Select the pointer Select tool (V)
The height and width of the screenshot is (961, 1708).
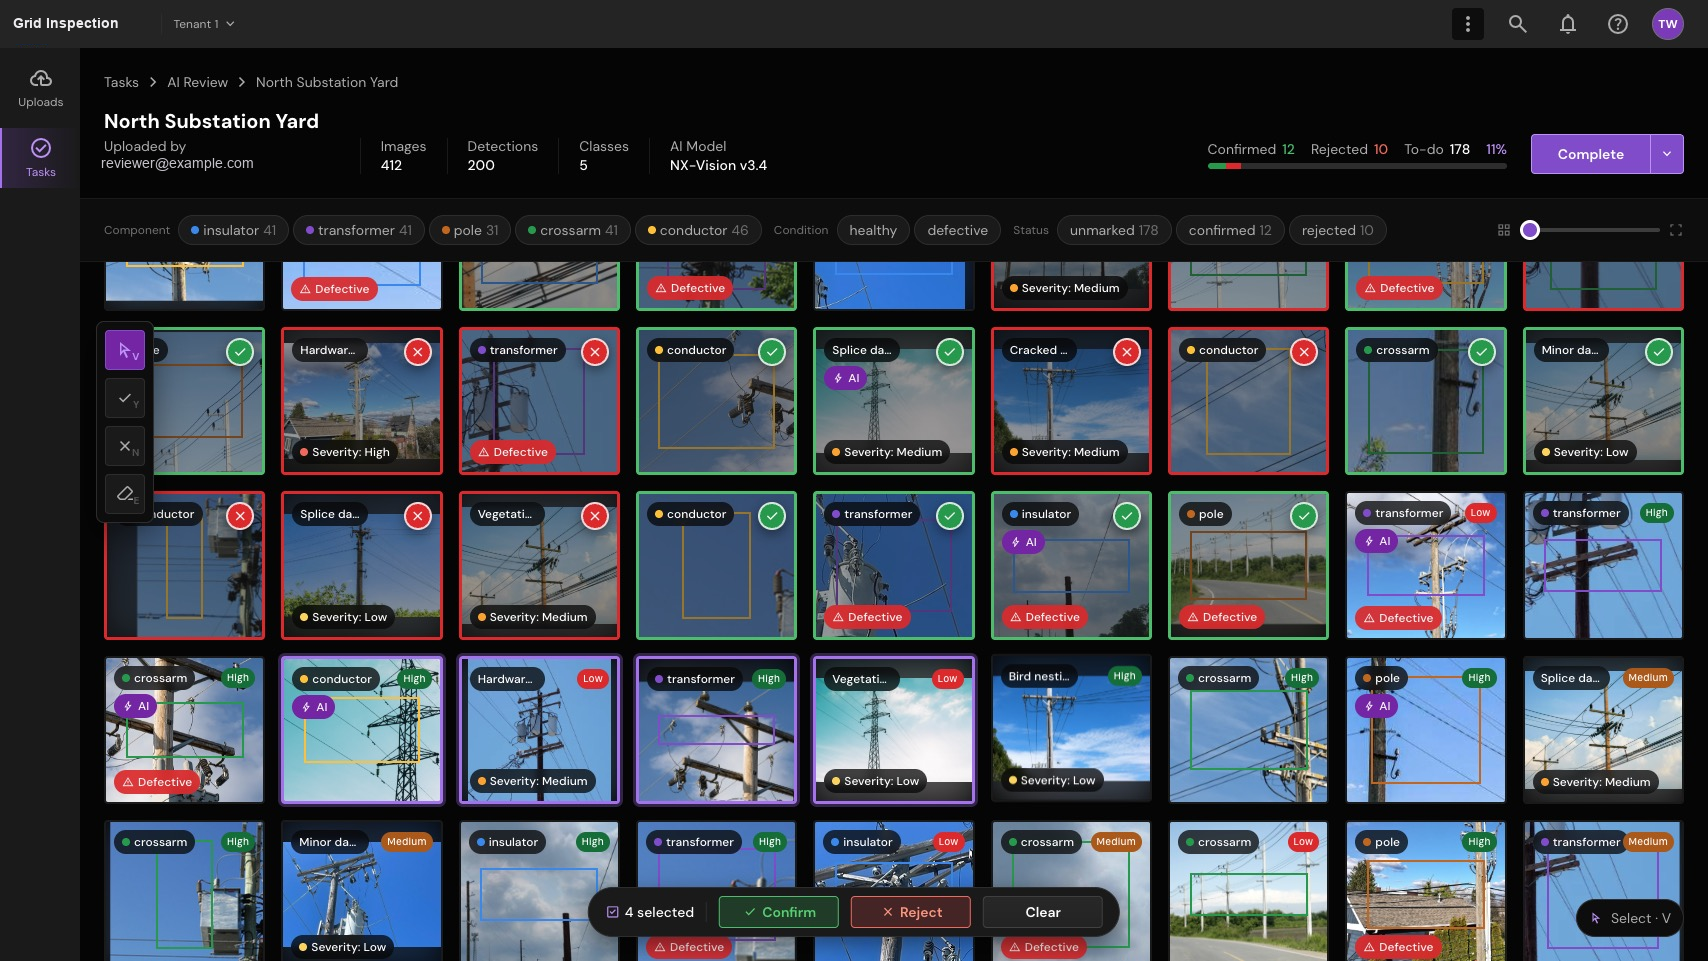tap(125, 350)
